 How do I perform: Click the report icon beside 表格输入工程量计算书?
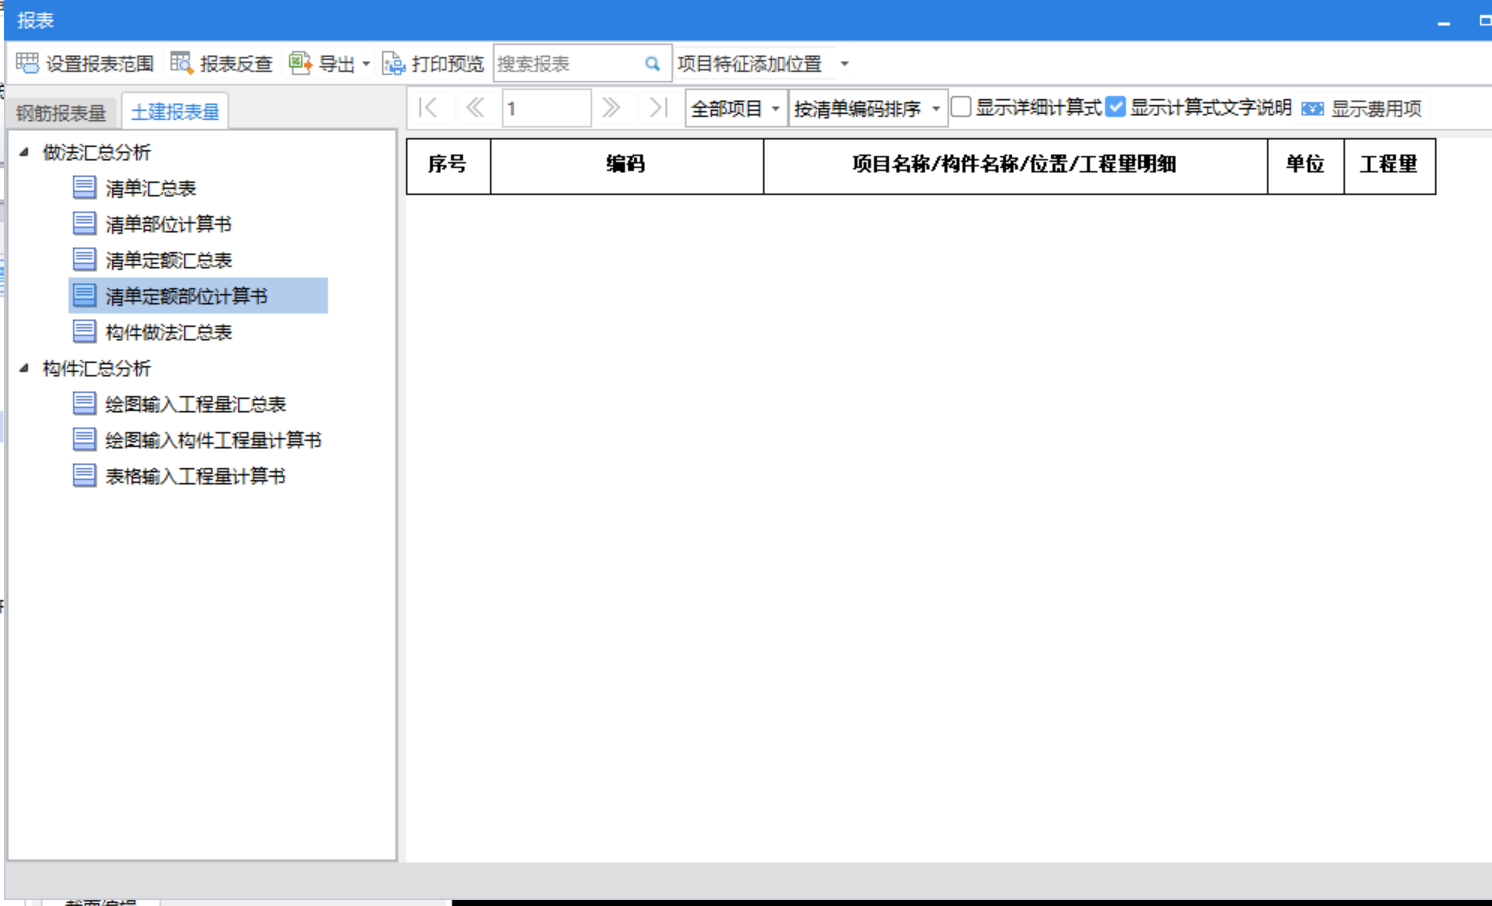(85, 475)
